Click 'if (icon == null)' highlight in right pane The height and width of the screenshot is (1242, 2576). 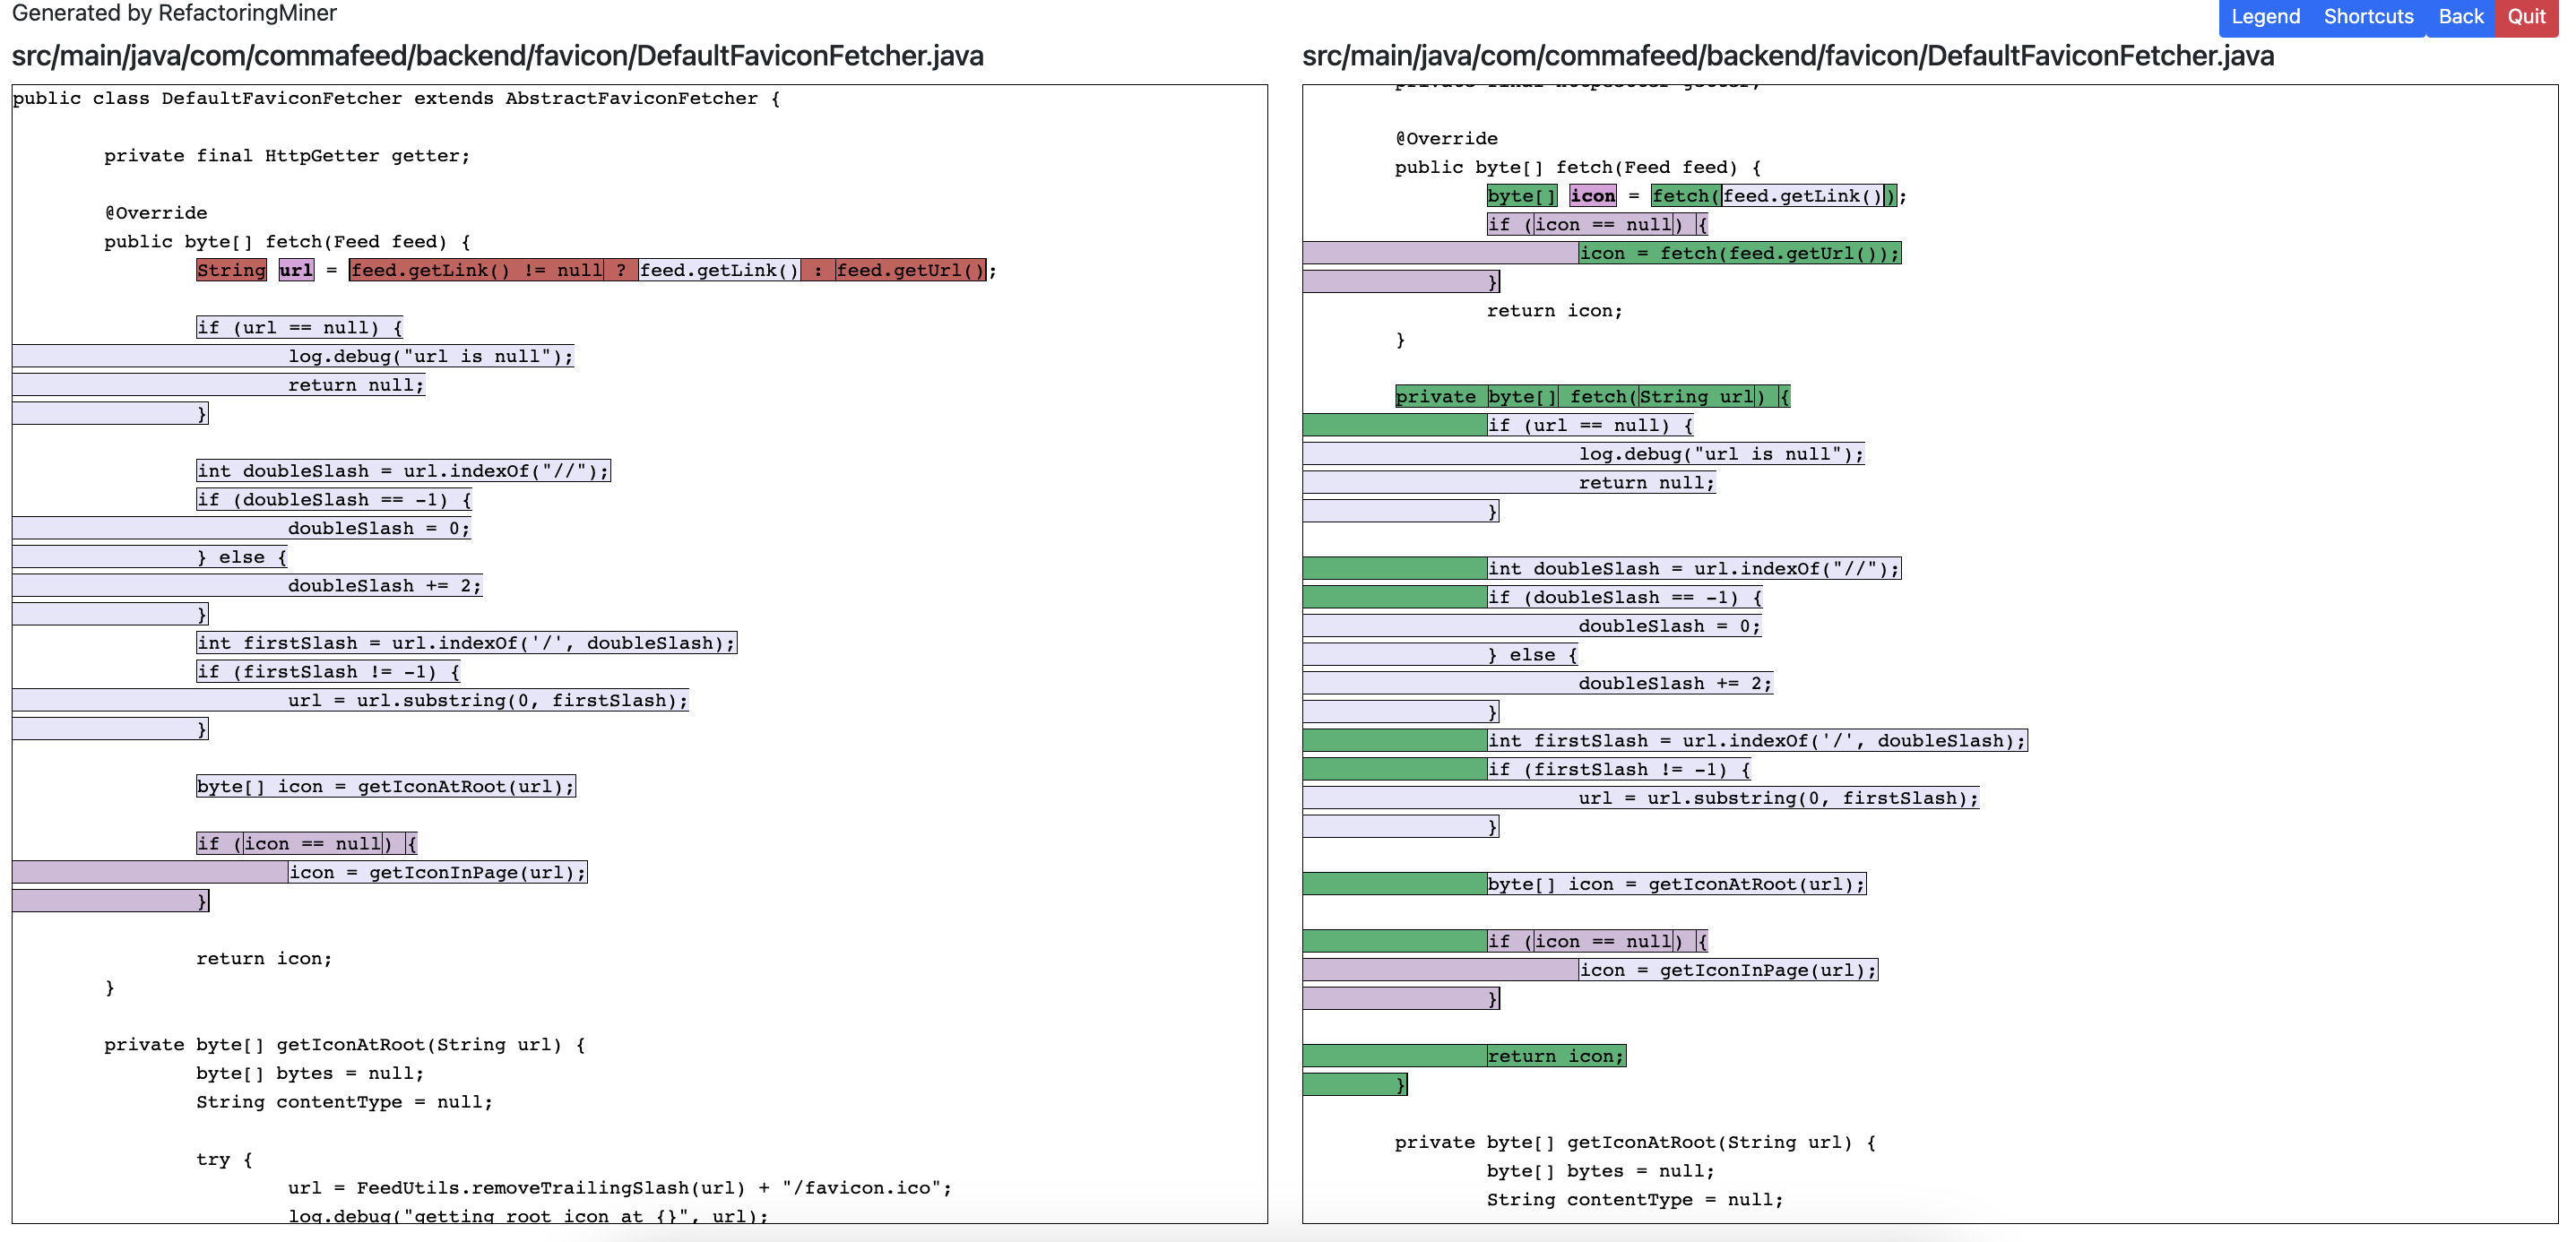[1596, 941]
